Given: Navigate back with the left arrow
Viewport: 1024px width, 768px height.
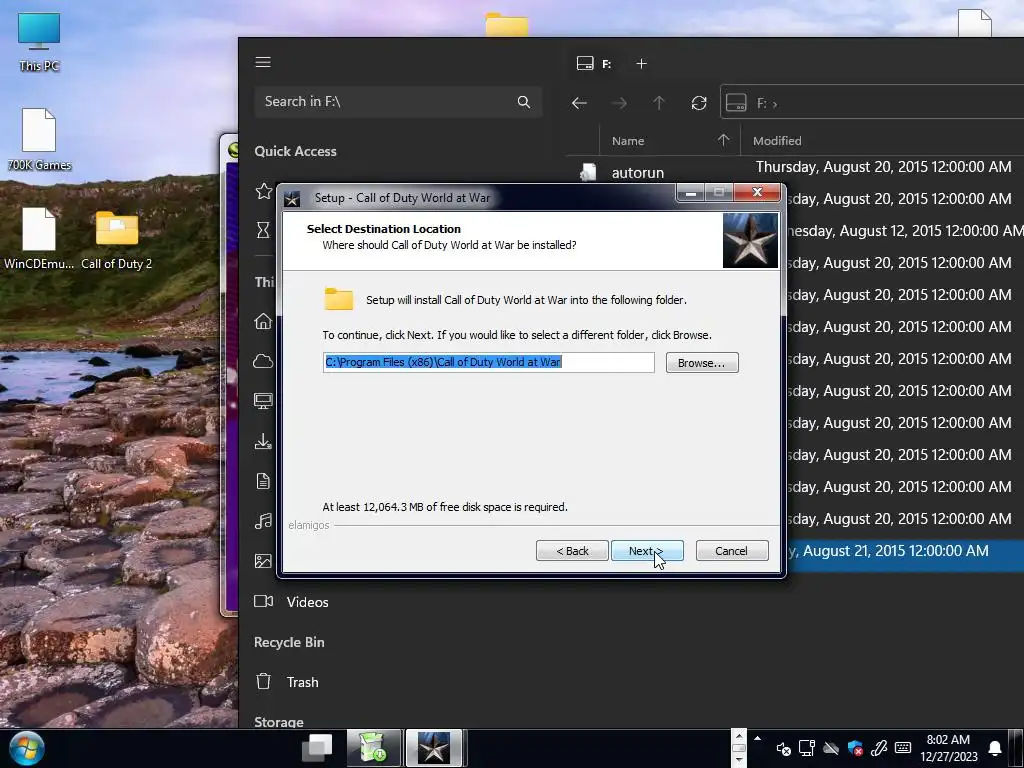Looking at the screenshot, I should 579,103.
